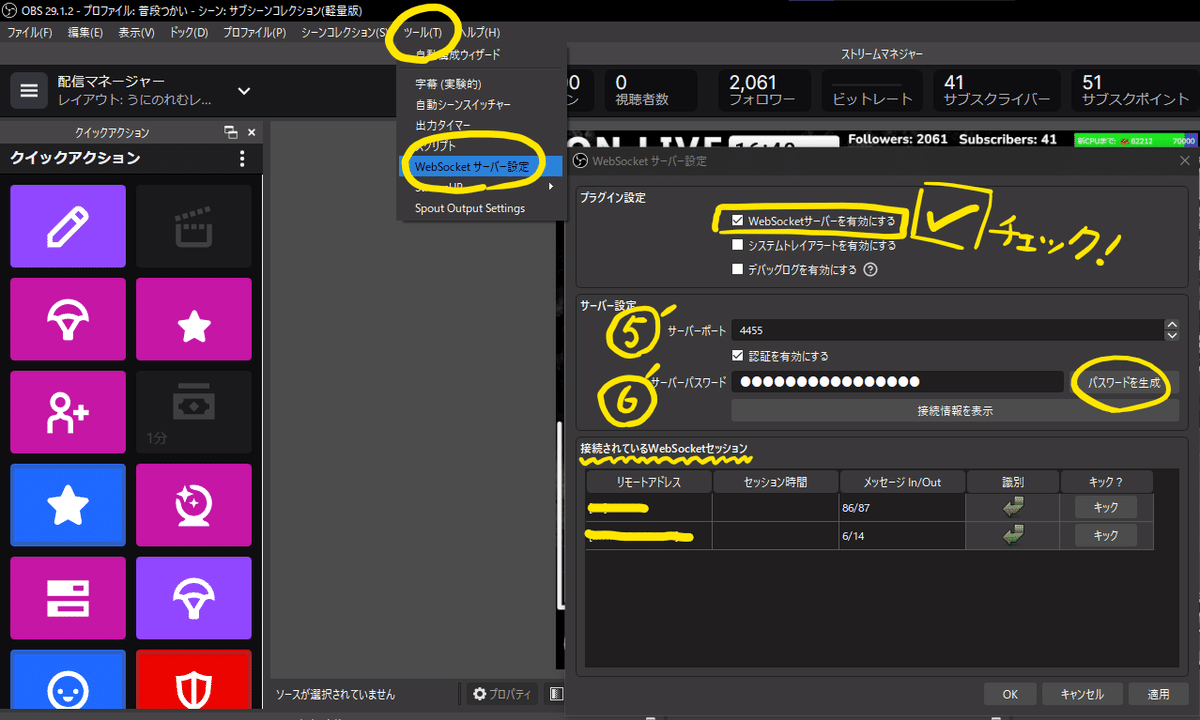Expand the 配信マネージャー layout chevron dropdown
The image size is (1200, 720).
[244, 91]
